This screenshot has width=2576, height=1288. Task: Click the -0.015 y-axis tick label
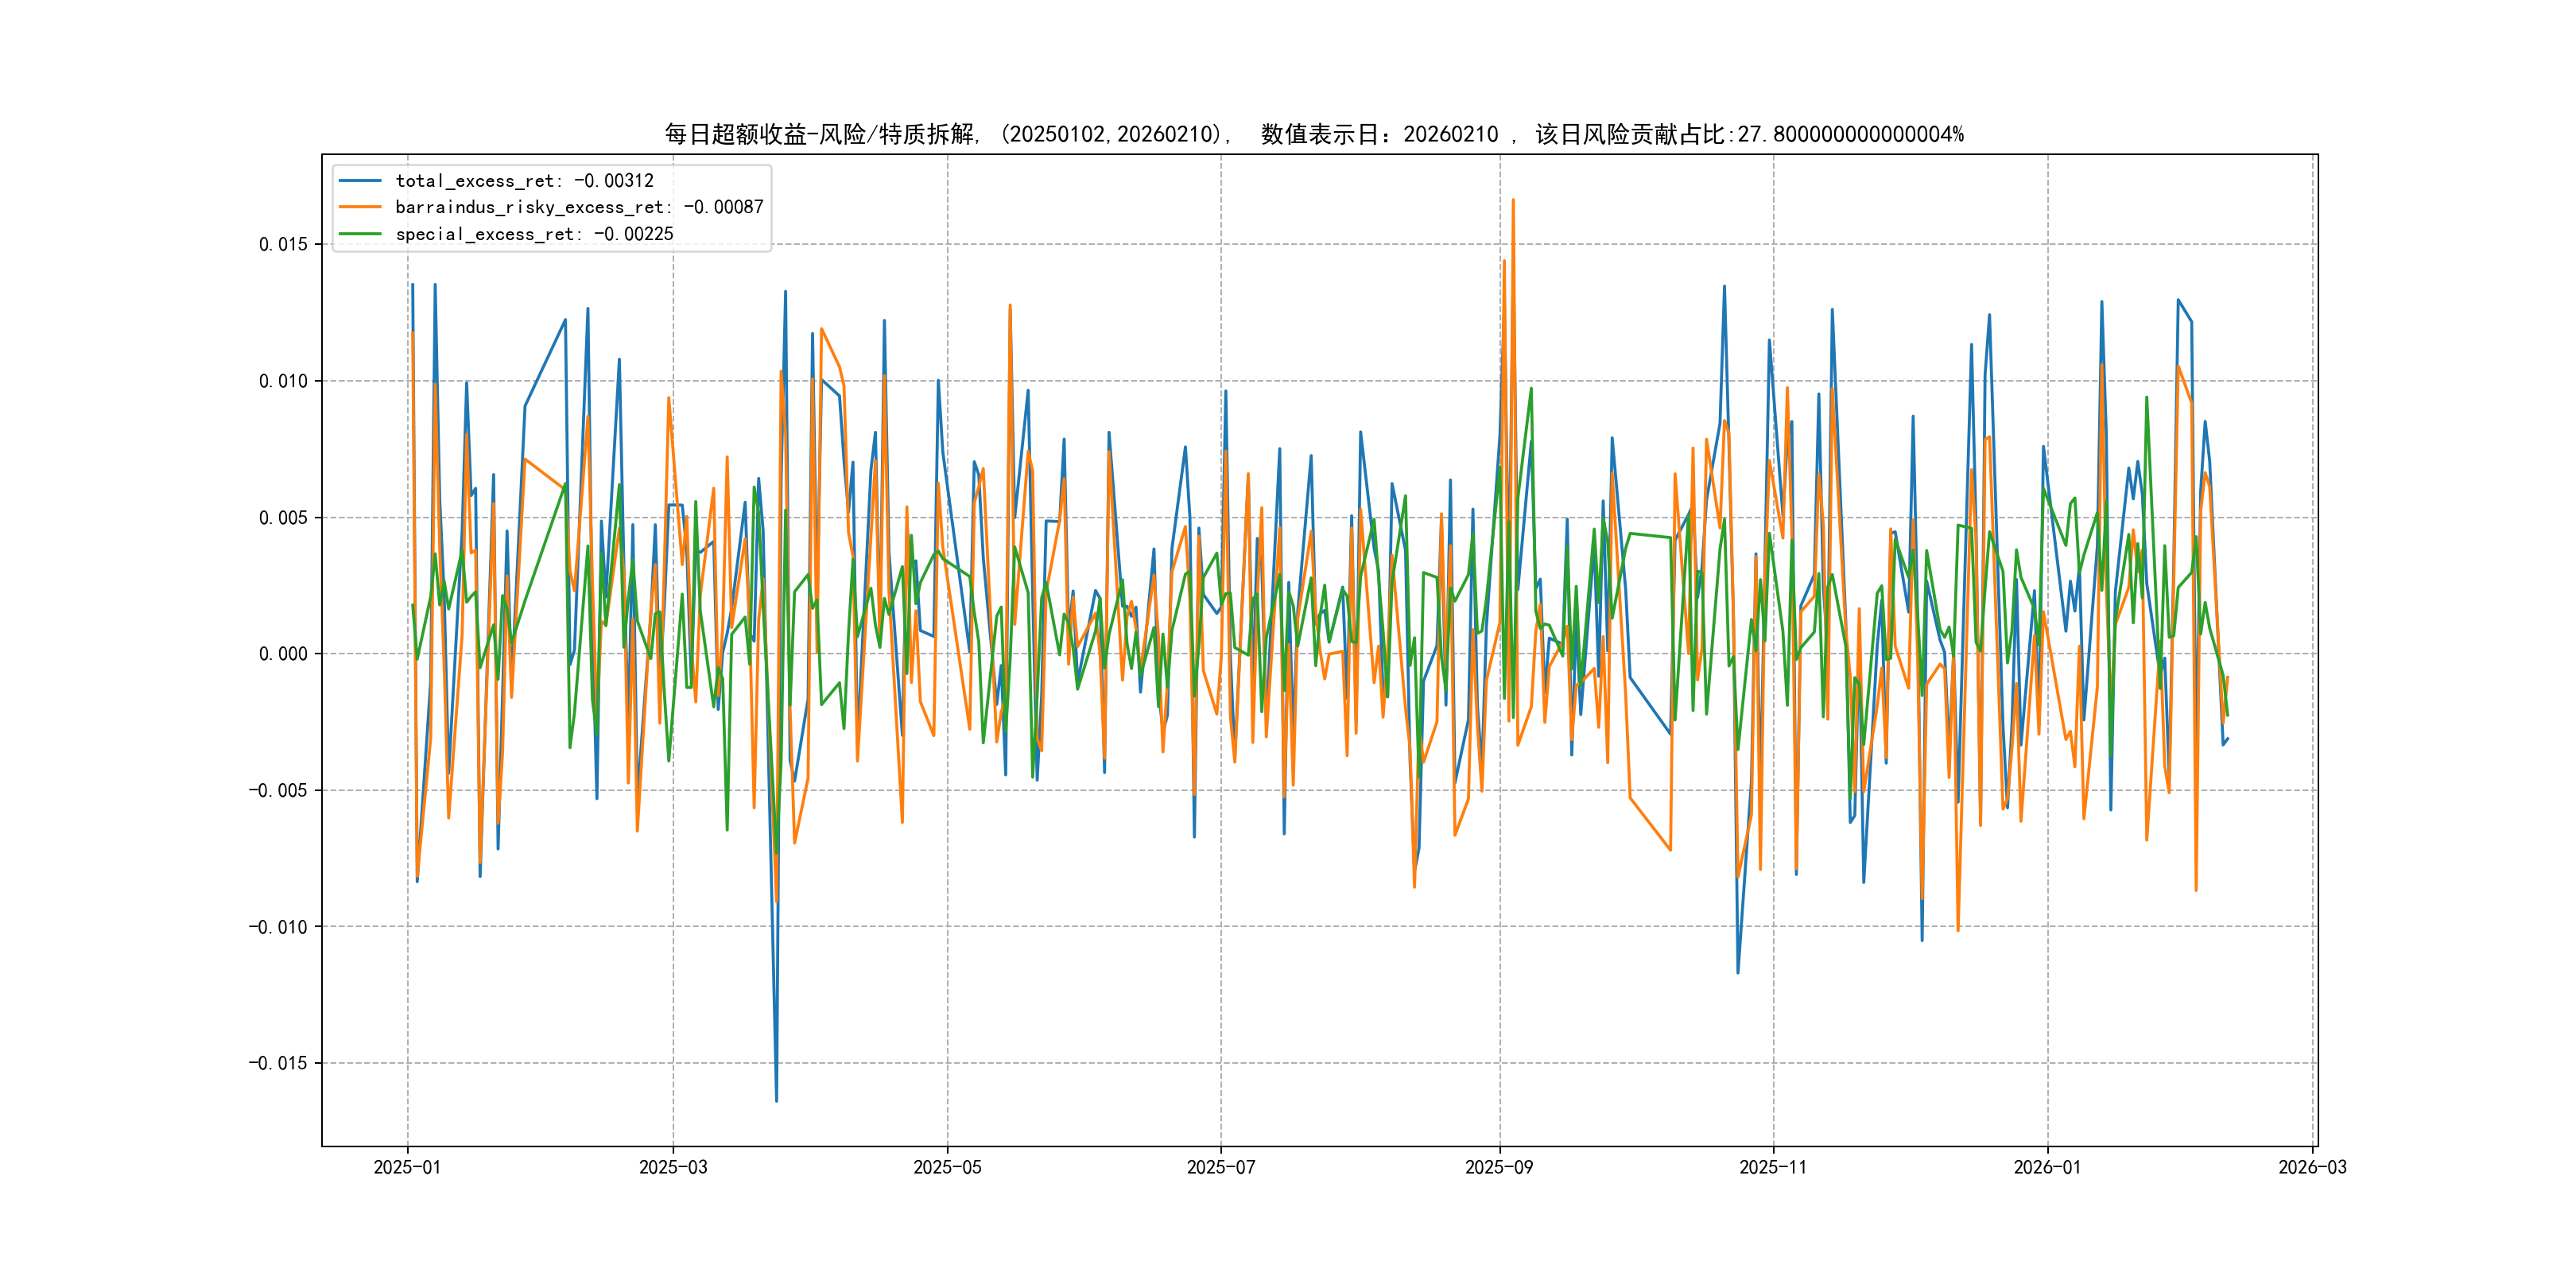click(x=278, y=1063)
